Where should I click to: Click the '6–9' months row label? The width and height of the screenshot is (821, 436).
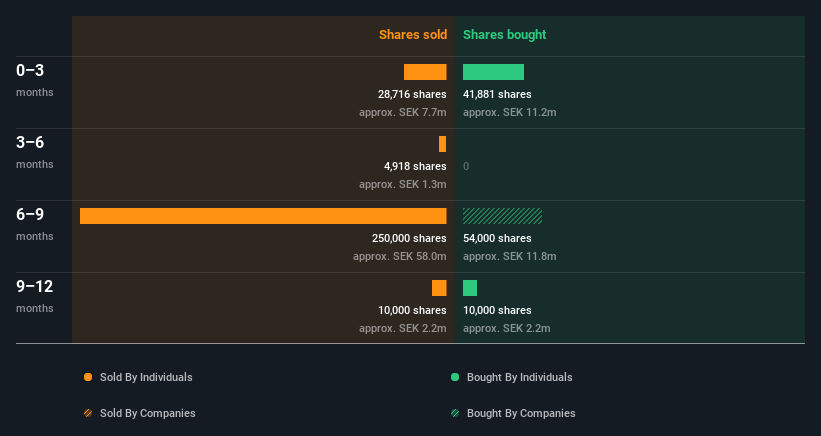[x=35, y=224]
